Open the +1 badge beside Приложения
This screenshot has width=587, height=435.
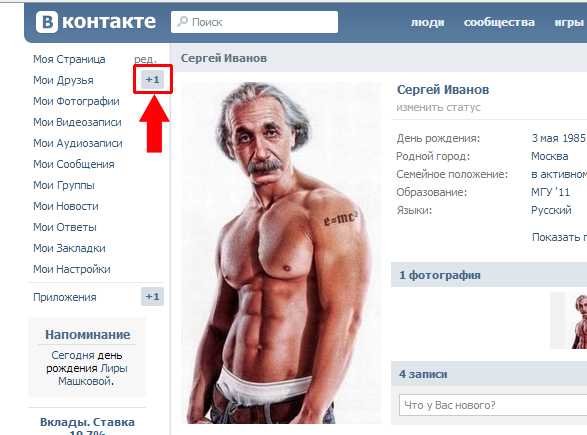[152, 297]
